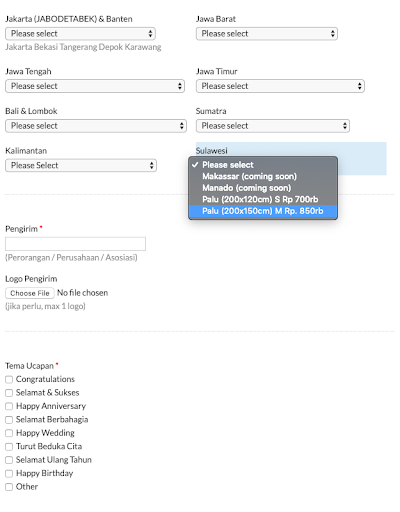
Task: Select Palu (200x150cm) M Rp. 850rb
Action: 263,211
